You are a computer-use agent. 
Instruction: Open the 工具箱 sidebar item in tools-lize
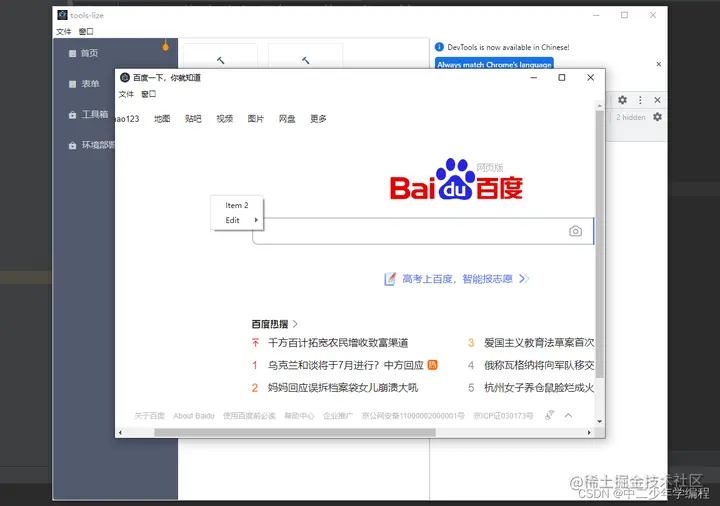[88, 114]
